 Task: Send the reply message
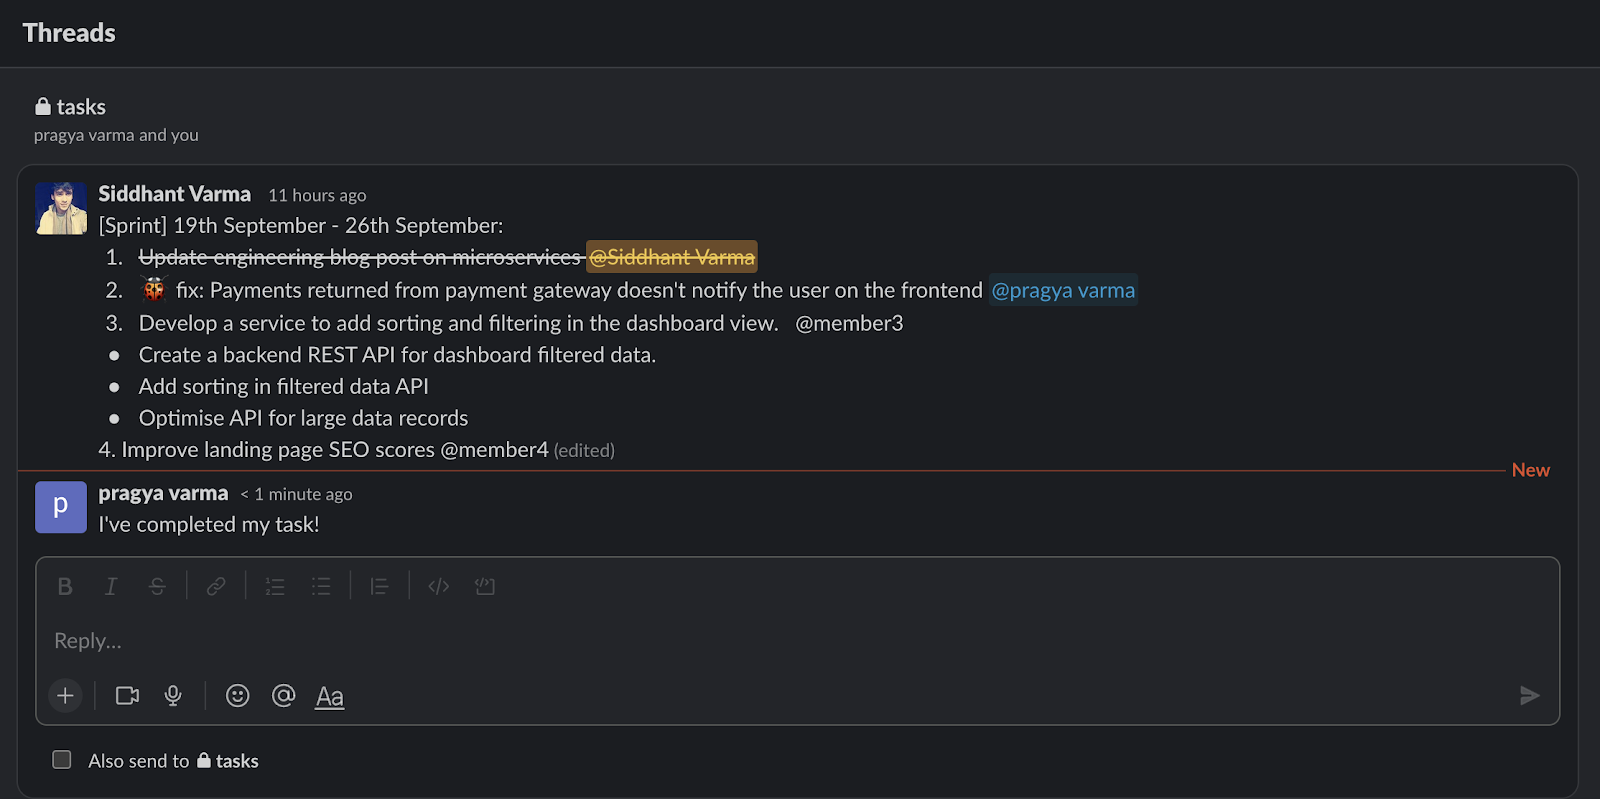pyautogui.click(x=1529, y=696)
